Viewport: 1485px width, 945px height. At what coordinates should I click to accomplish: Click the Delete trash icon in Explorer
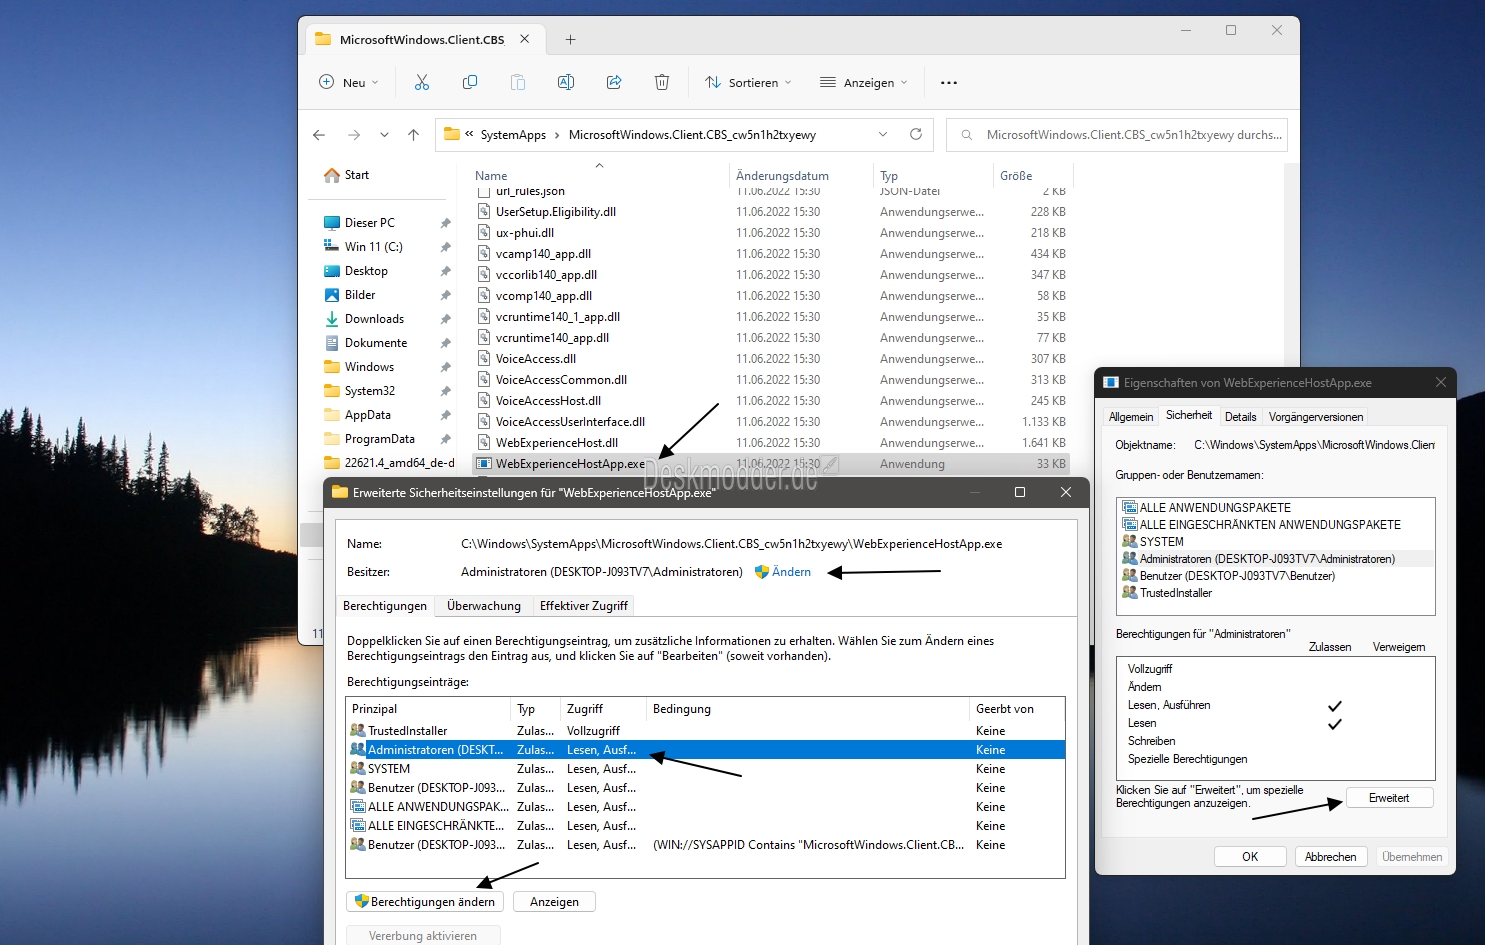662,82
